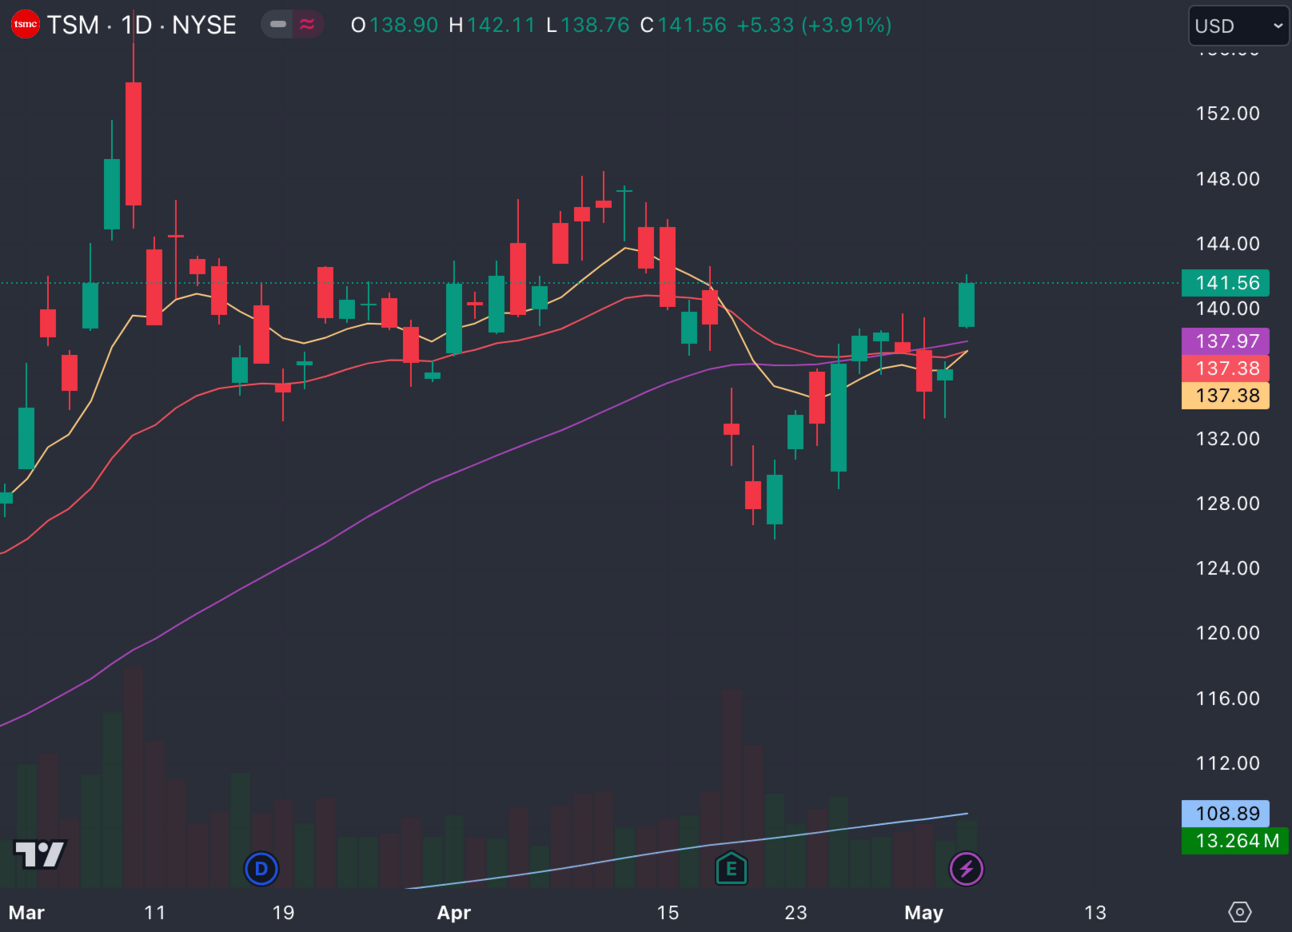
Task: Click the 132.00 price axis tick
Action: click(1228, 438)
